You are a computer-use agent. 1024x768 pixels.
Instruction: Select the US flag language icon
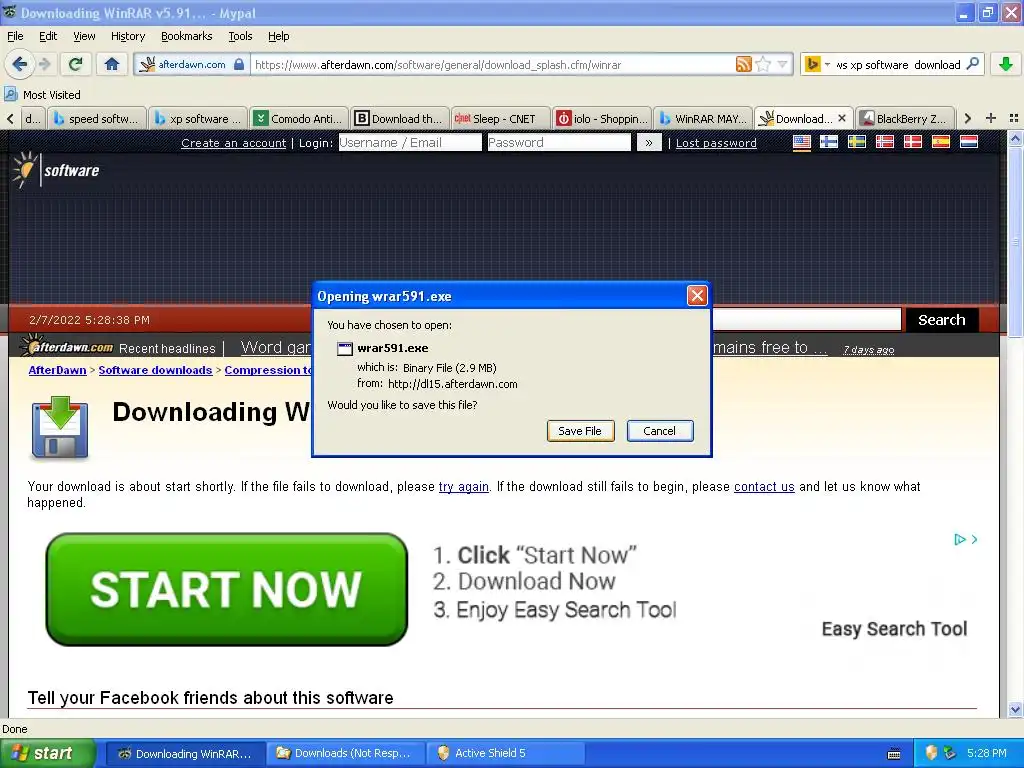coord(801,142)
